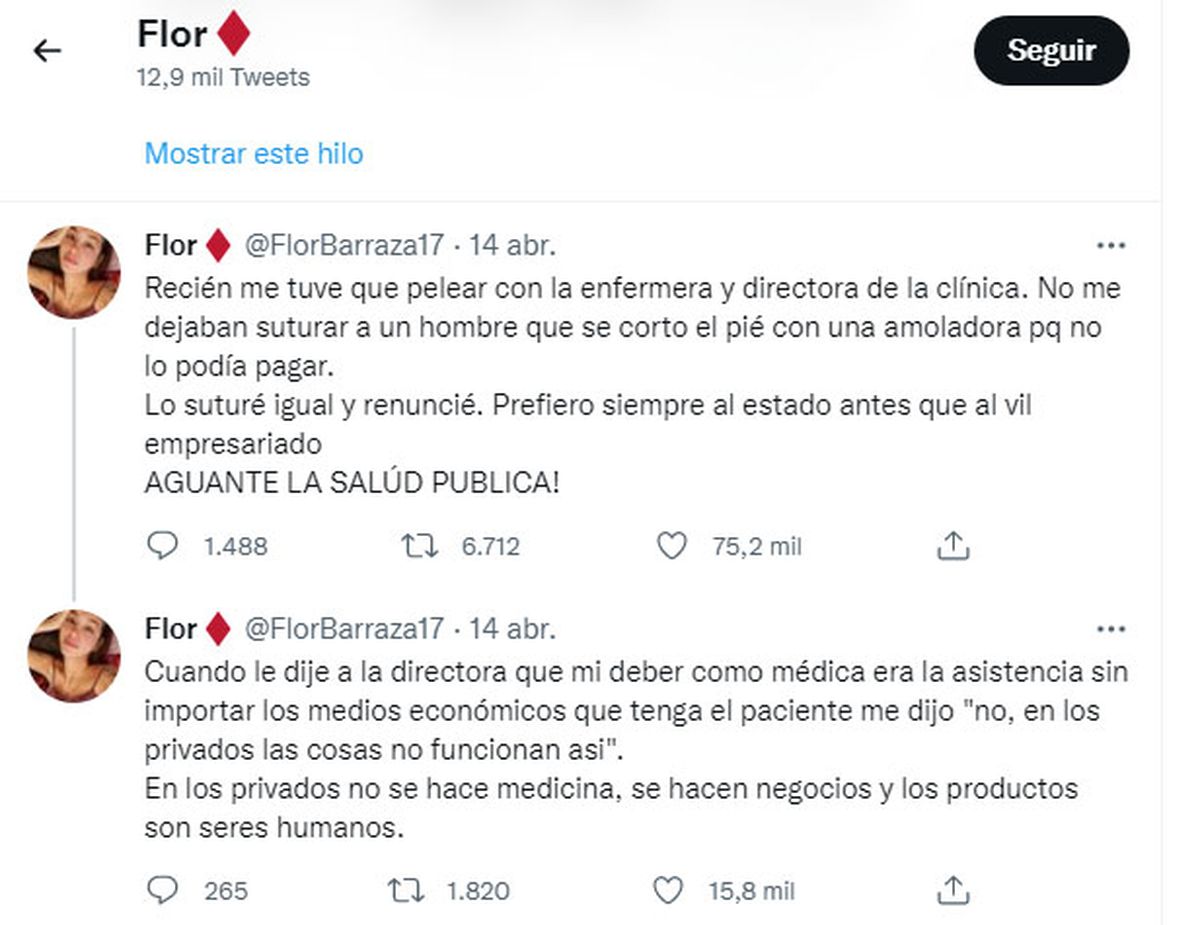The width and height of the screenshot is (1200, 925).
Task: Reply to the first tweet about the clinic
Action: [x=162, y=546]
